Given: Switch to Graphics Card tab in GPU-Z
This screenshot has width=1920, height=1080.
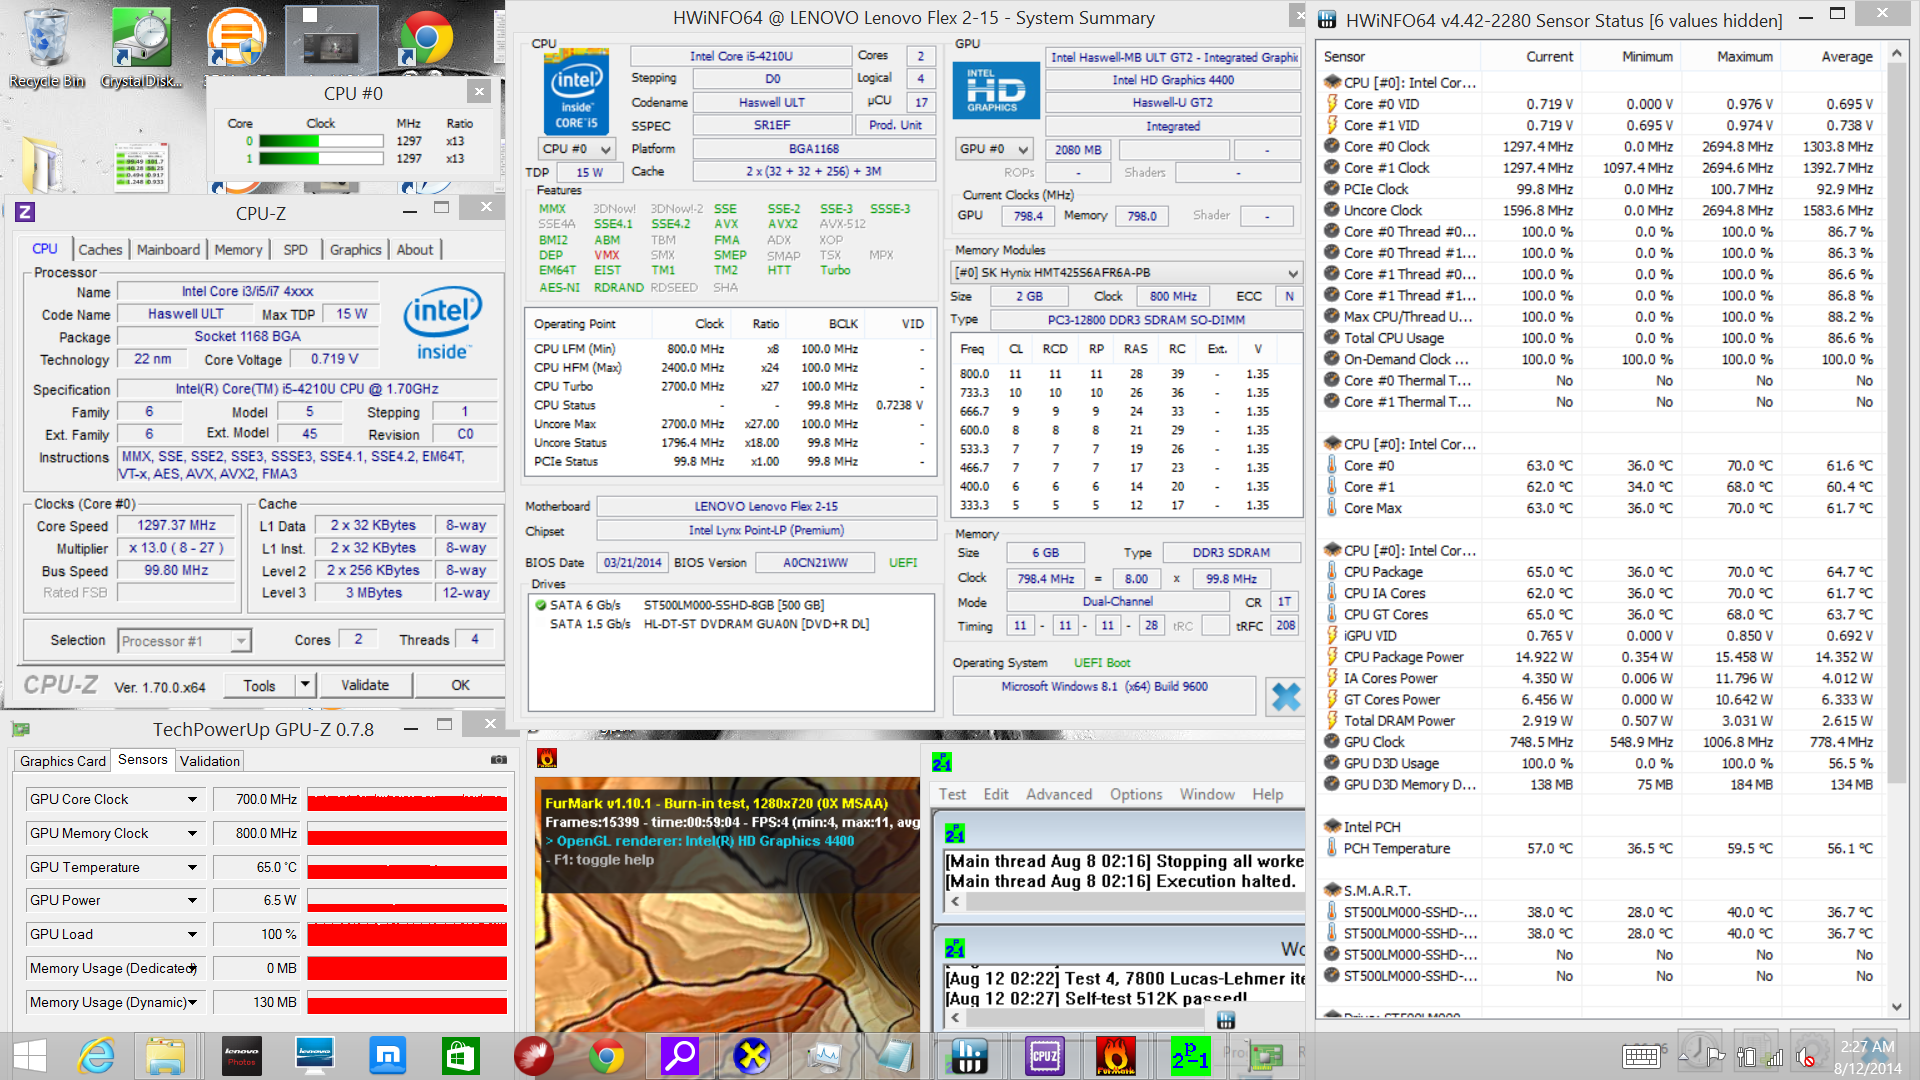Looking at the screenshot, I should click(x=62, y=761).
